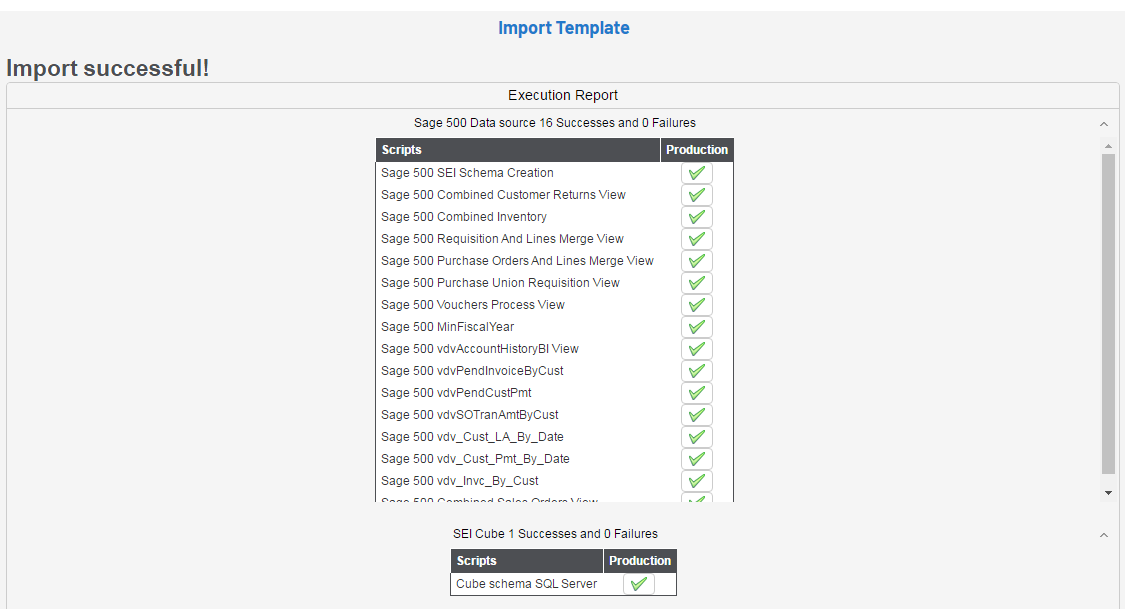Select the Purchase Union Requisition View row text
The height and width of the screenshot is (609, 1125).
[500, 283]
